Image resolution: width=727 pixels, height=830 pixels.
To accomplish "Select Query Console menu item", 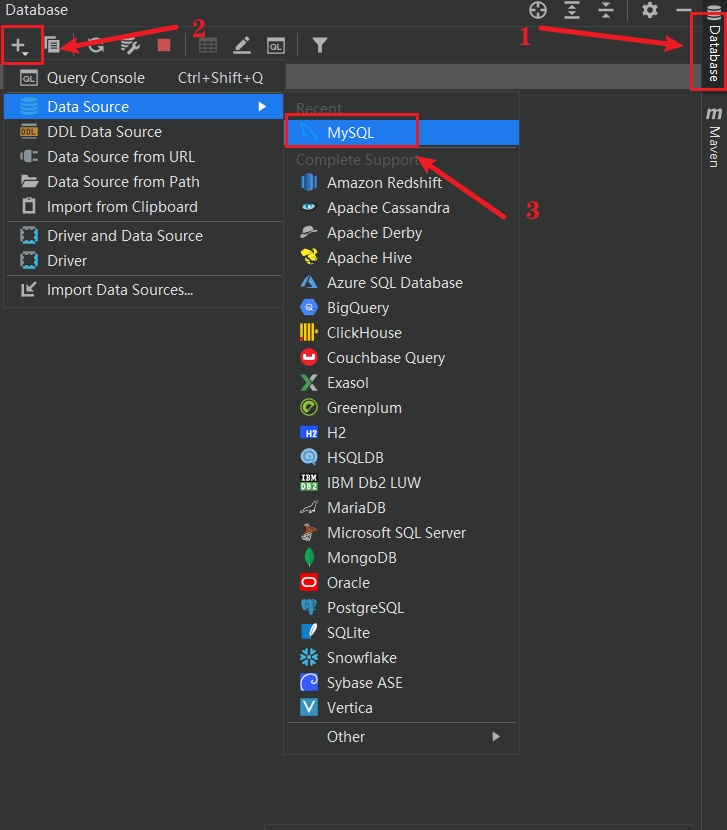I will pos(144,78).
